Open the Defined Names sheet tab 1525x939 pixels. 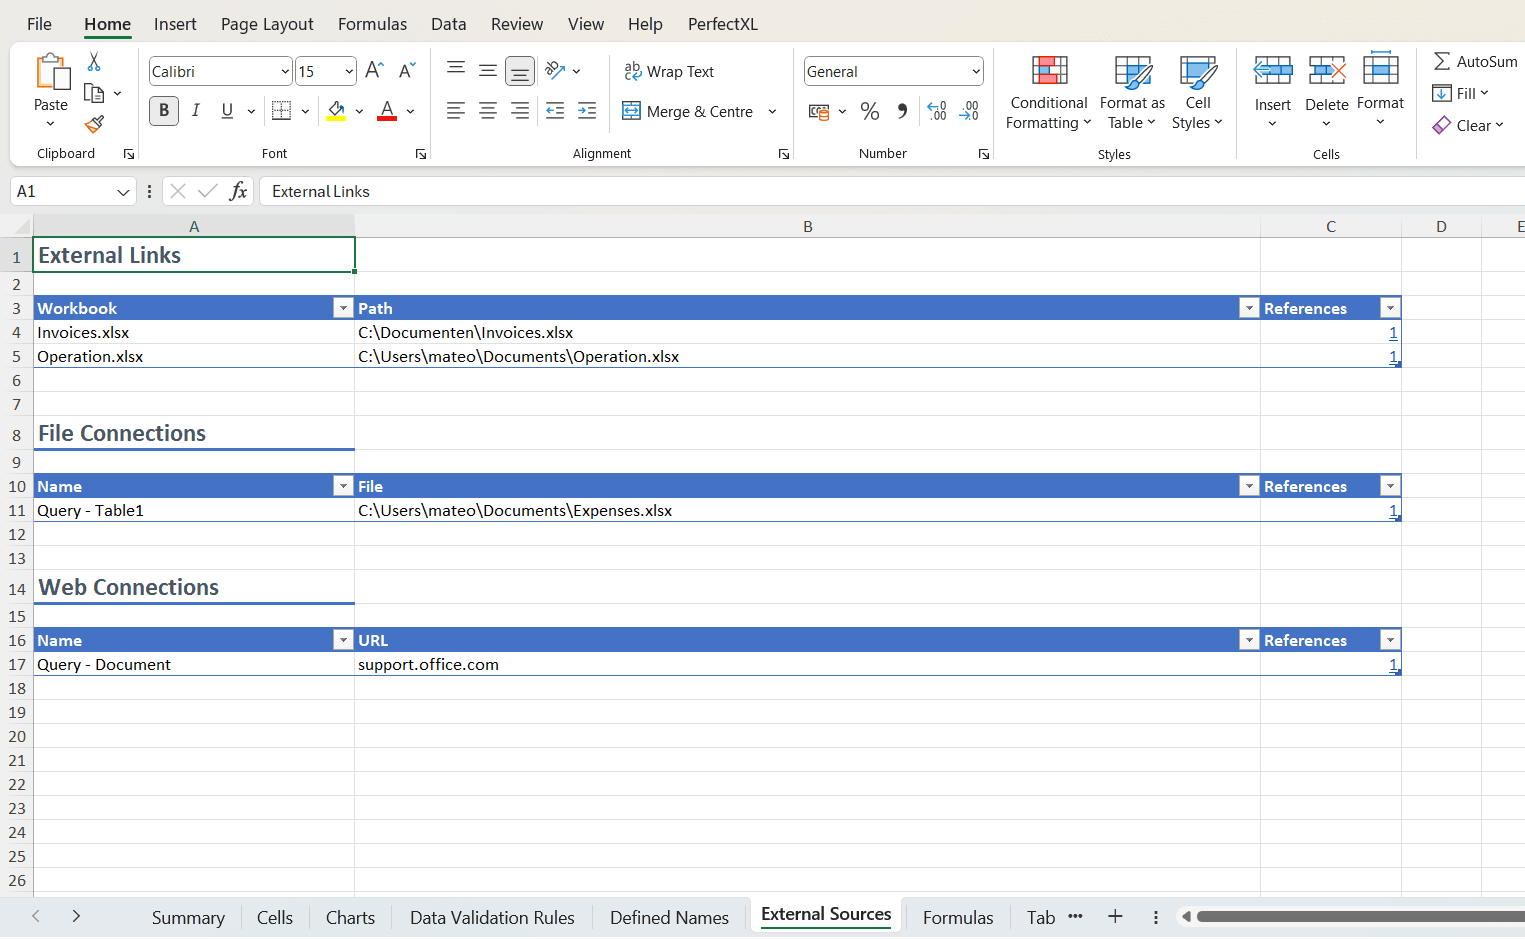coord(669,917)
